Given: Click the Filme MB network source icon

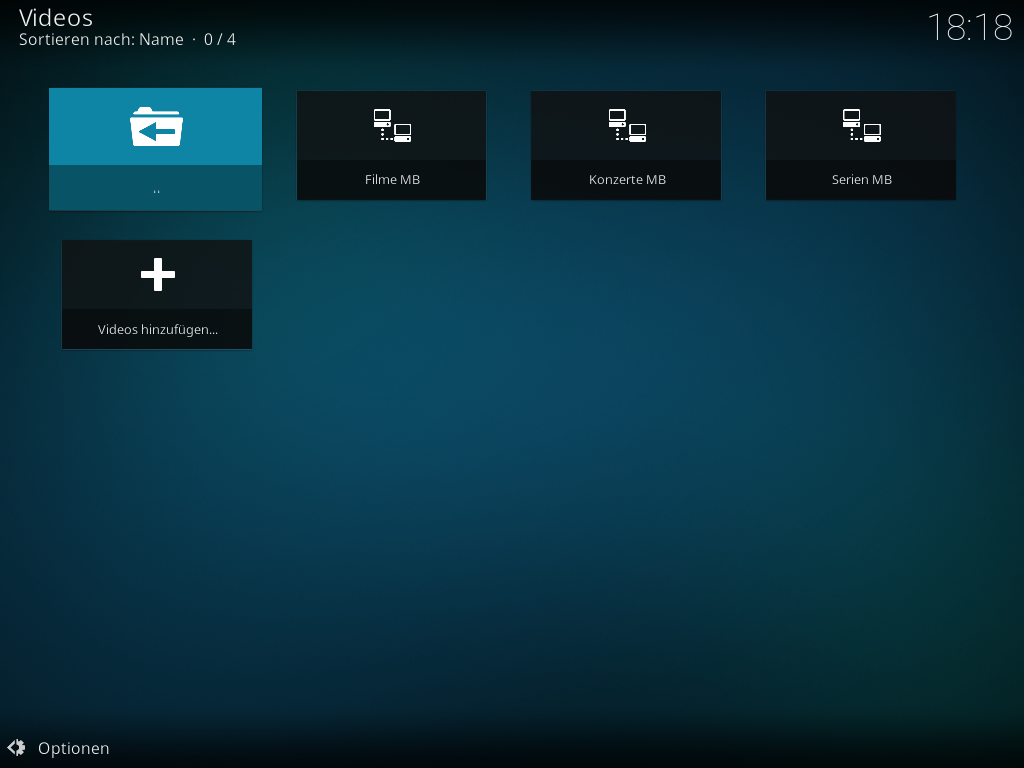Looking at the screenshot, I should [x=392, y=125].
